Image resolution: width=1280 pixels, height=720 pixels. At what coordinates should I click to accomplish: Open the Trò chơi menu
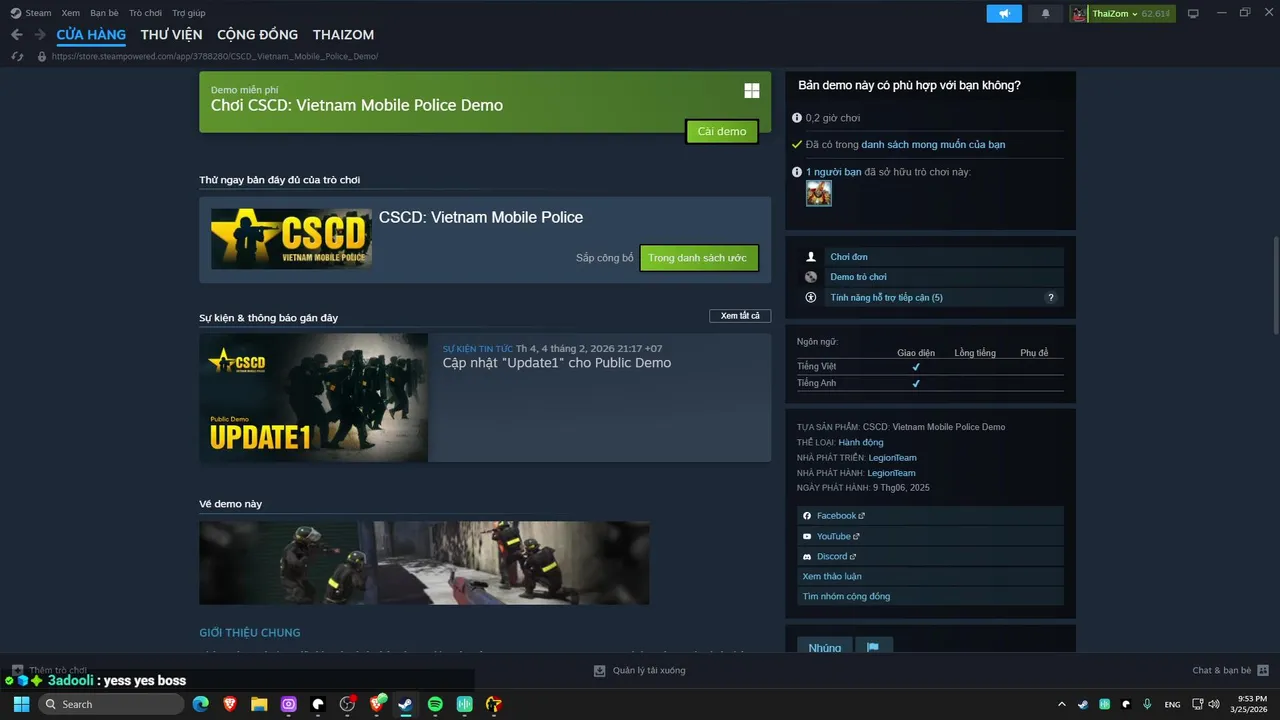[x=145, y=13]
